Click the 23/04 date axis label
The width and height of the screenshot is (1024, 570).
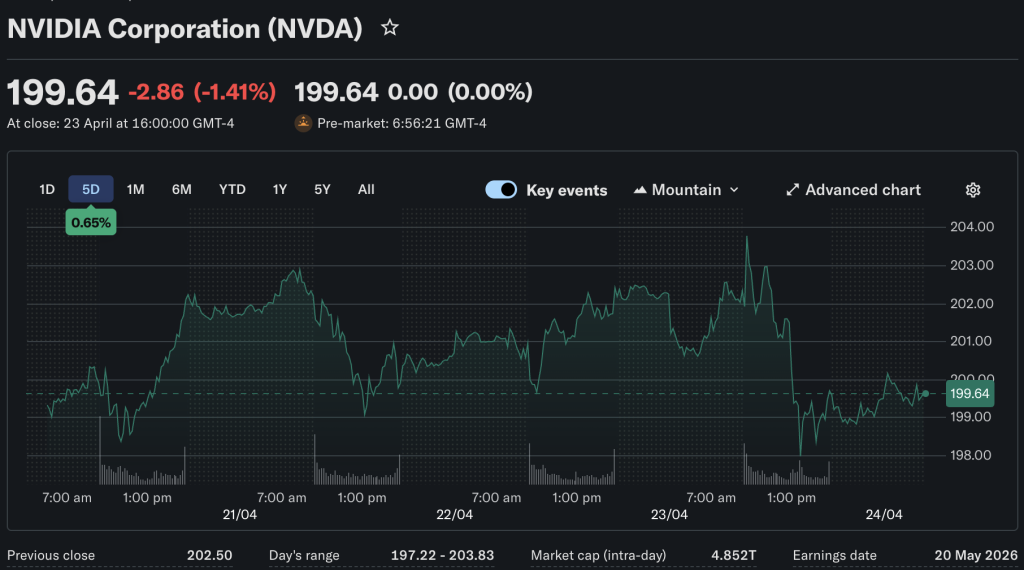[669, 515]
